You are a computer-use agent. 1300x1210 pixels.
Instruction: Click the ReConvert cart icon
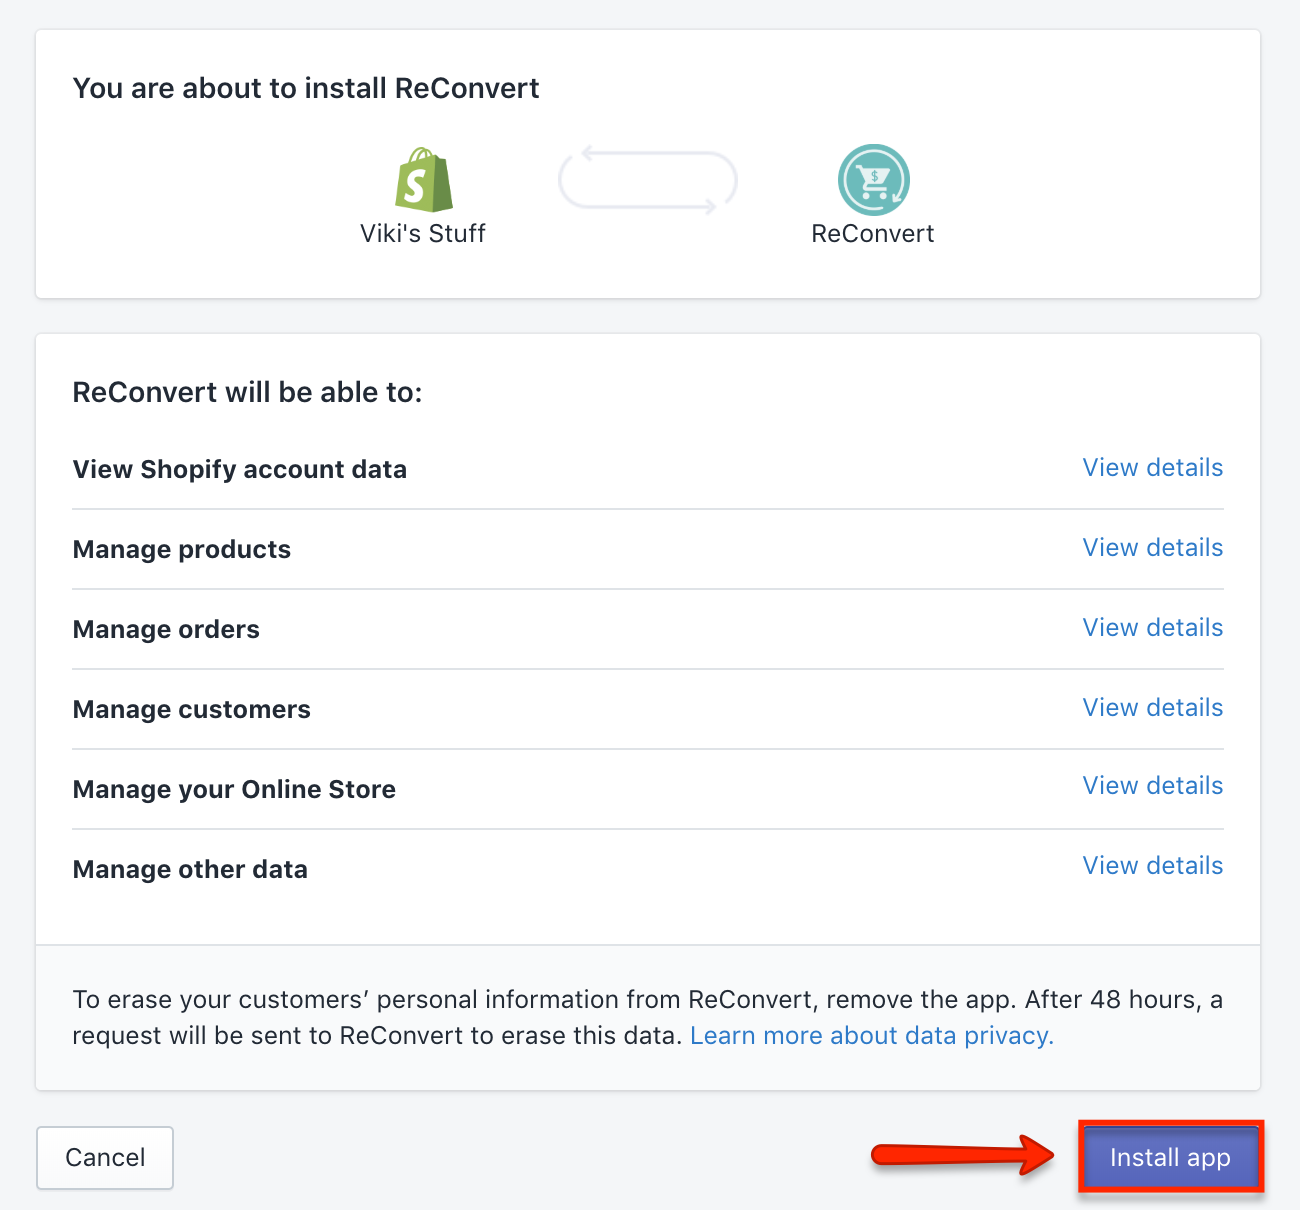coord(874,180)
